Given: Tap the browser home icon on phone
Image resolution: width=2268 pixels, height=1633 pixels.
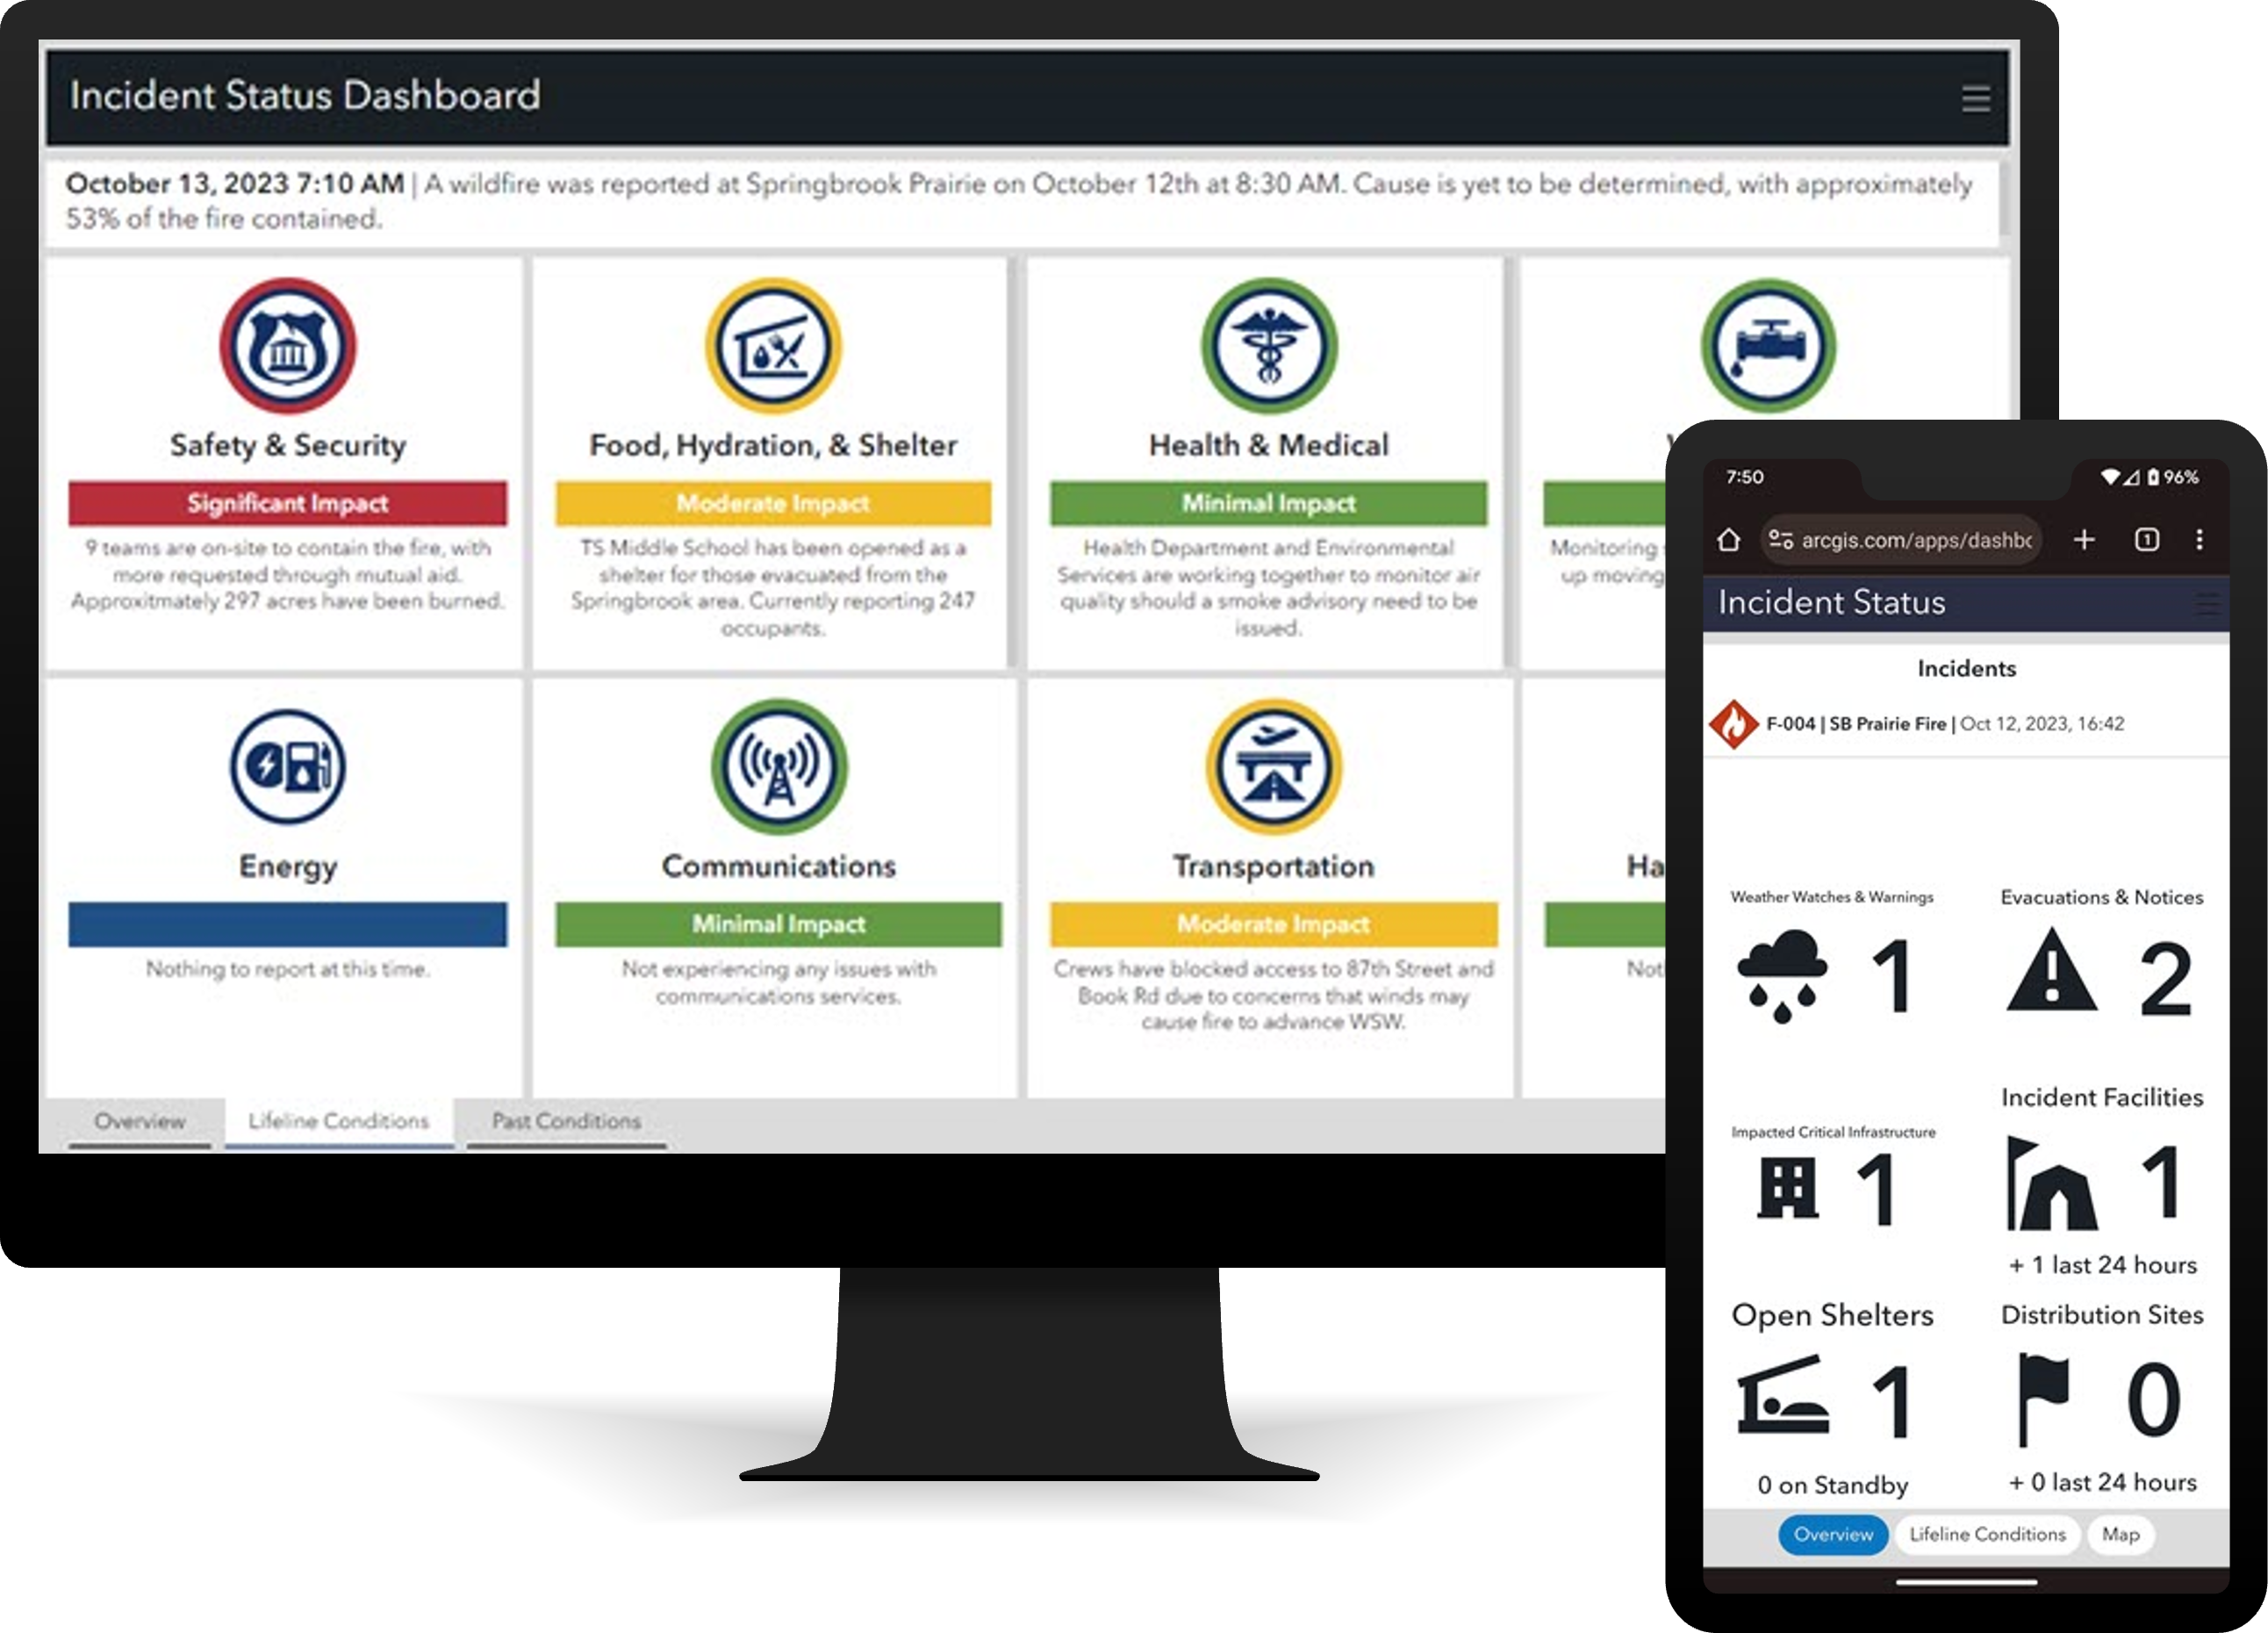Looking at the screenshot, I should (x=1728, y=540).
